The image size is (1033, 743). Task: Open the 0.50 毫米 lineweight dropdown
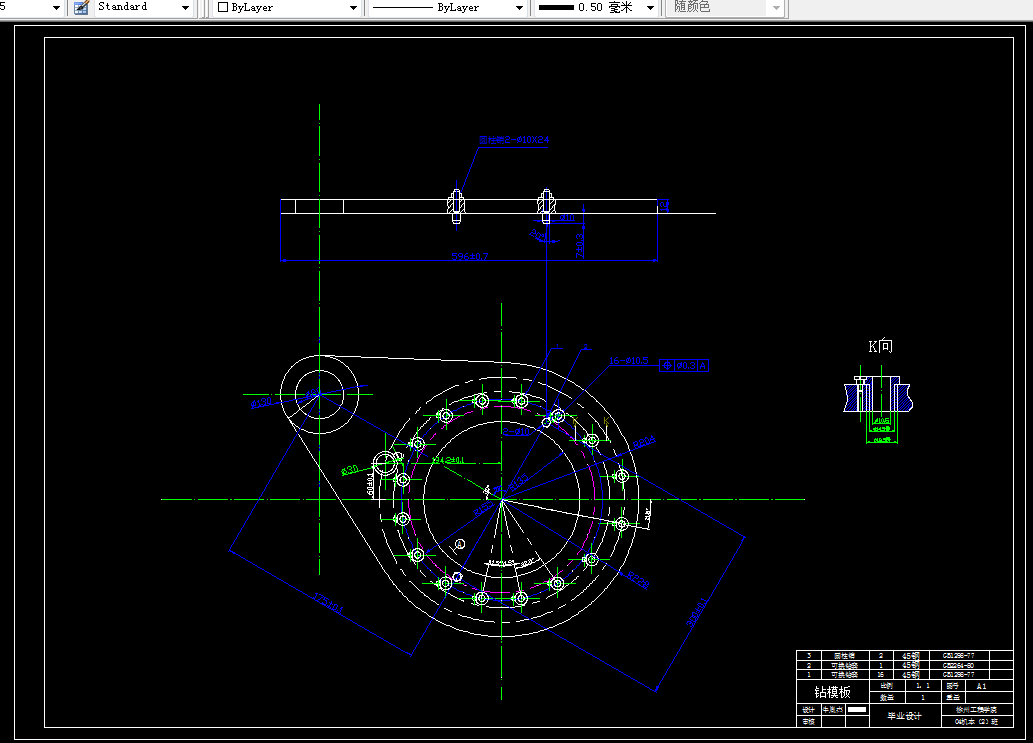[x=650, y=8]
